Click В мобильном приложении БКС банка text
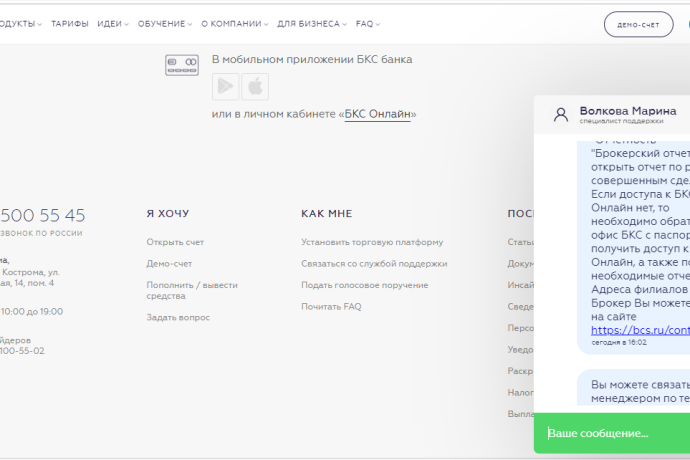 [x=312, y=59]
